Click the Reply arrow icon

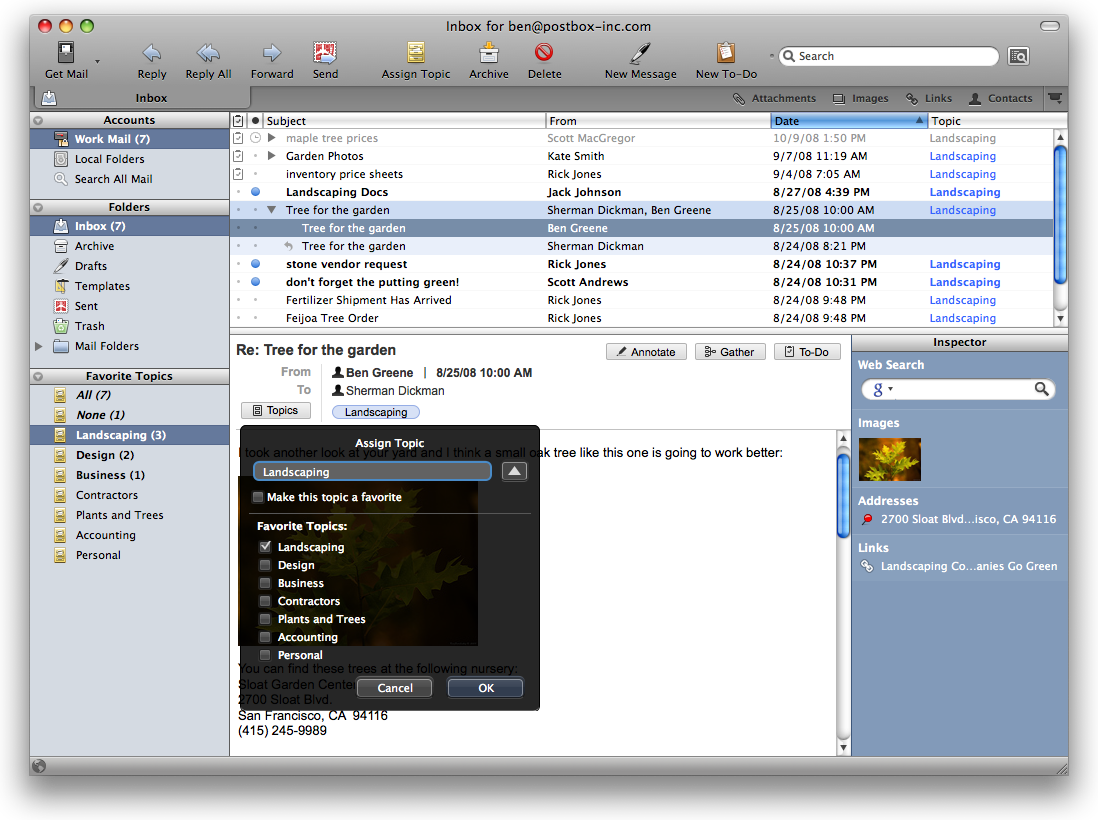tap(152, 53)
